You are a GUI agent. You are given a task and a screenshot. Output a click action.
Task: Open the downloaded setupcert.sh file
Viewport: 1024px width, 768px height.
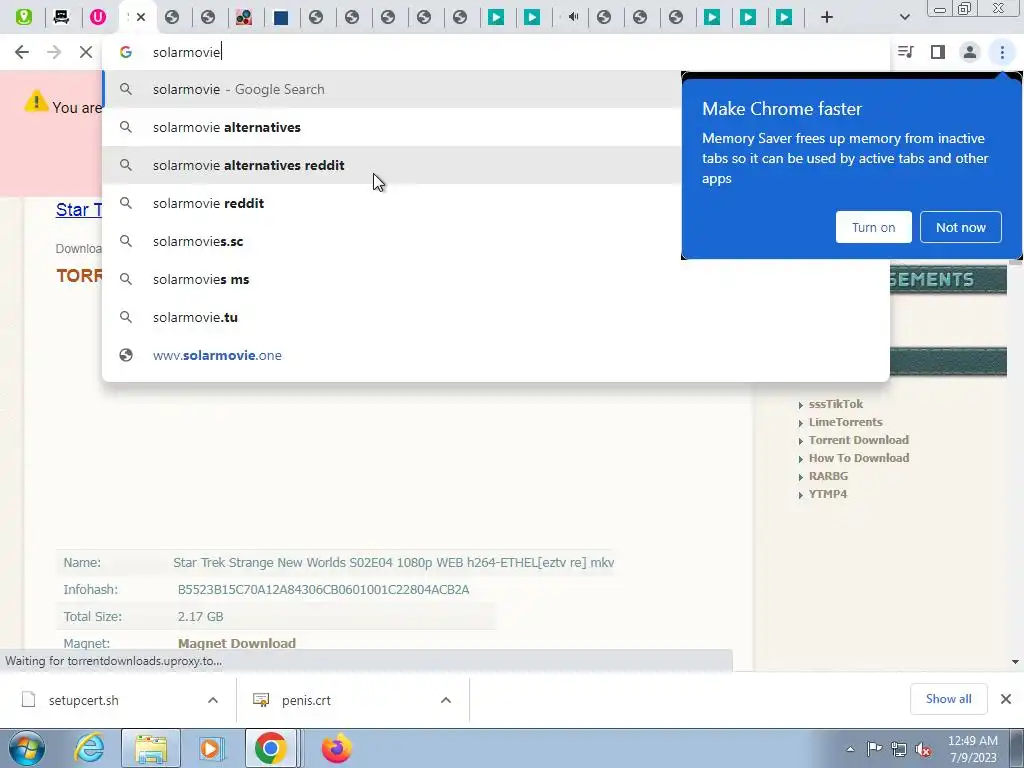[x=84, y=700]
